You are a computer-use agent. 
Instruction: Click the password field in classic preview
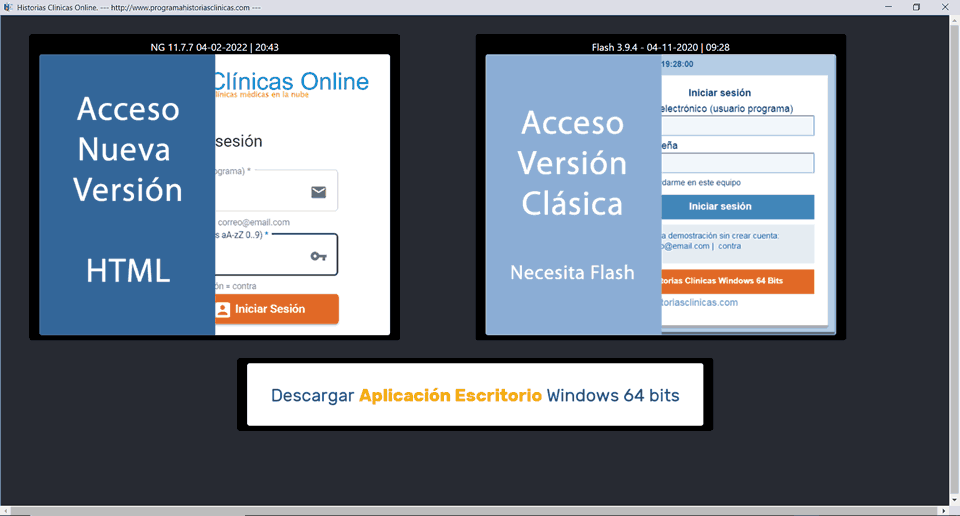click(x=738, y=163)
